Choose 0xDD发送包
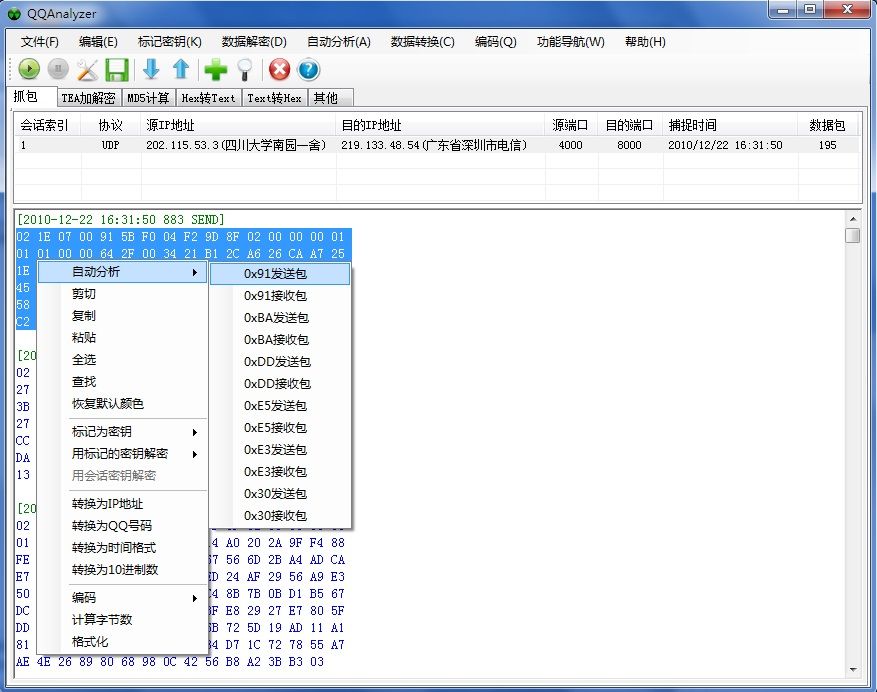877x692 pixels. point(280,362)
